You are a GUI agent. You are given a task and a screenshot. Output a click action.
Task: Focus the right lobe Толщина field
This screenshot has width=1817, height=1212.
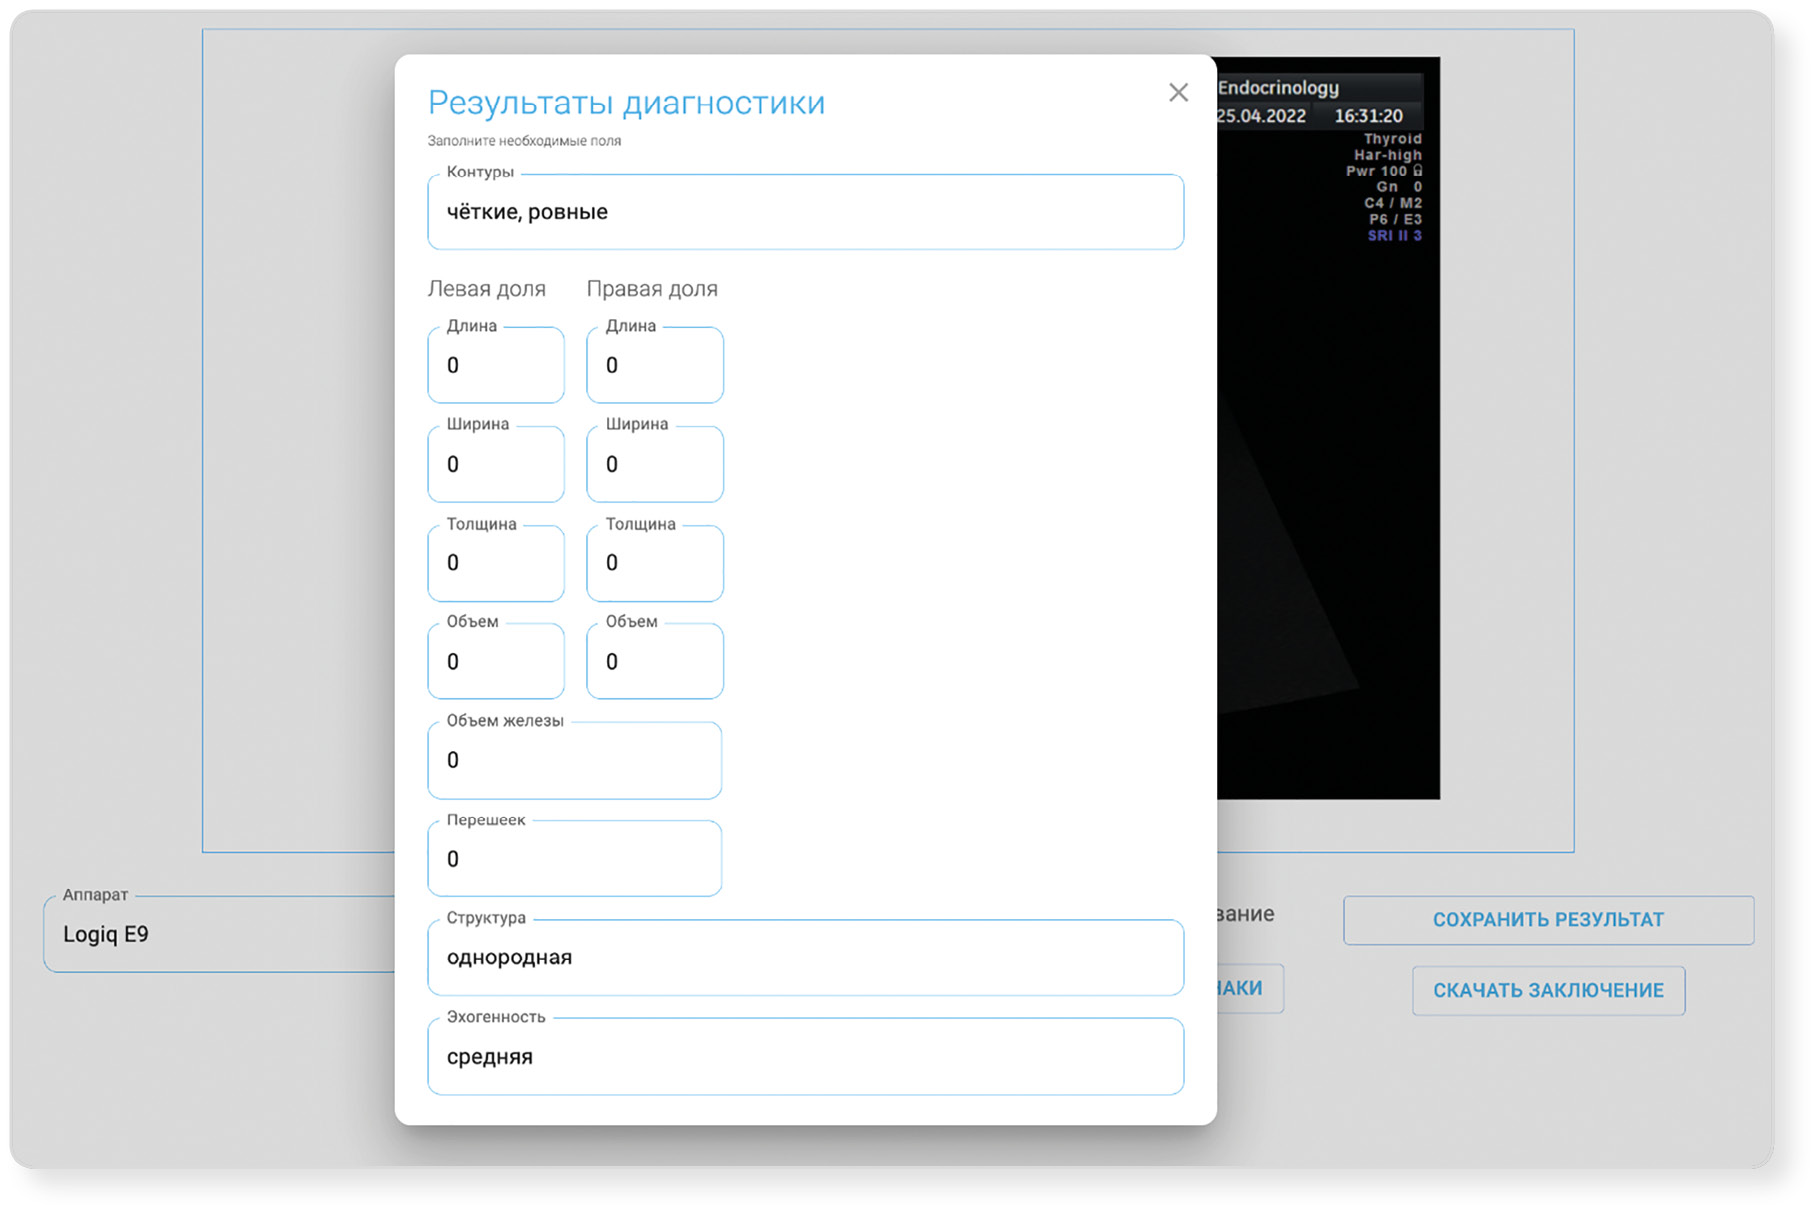(654, 563)
